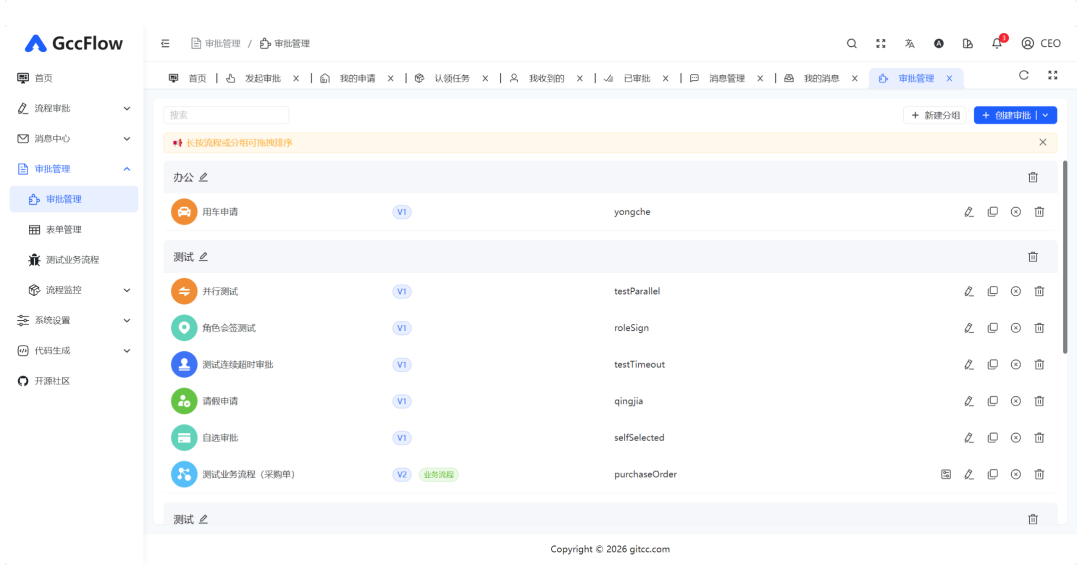Close the 审批管理 tab
Screen dimensions: 1080x575
click(x=949, y=79)
